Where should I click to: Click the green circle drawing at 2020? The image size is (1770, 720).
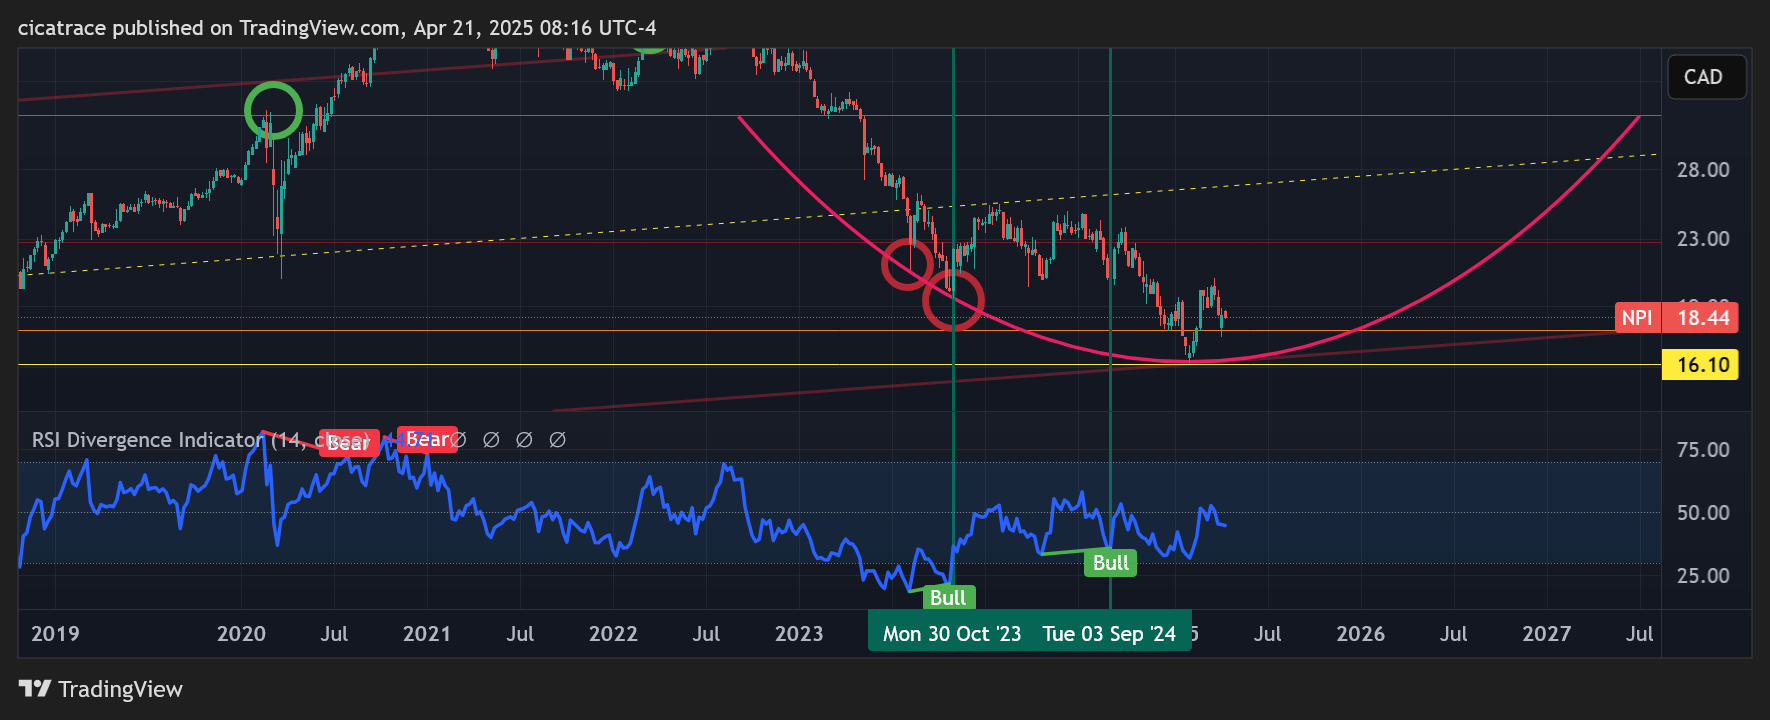[273, 111]
